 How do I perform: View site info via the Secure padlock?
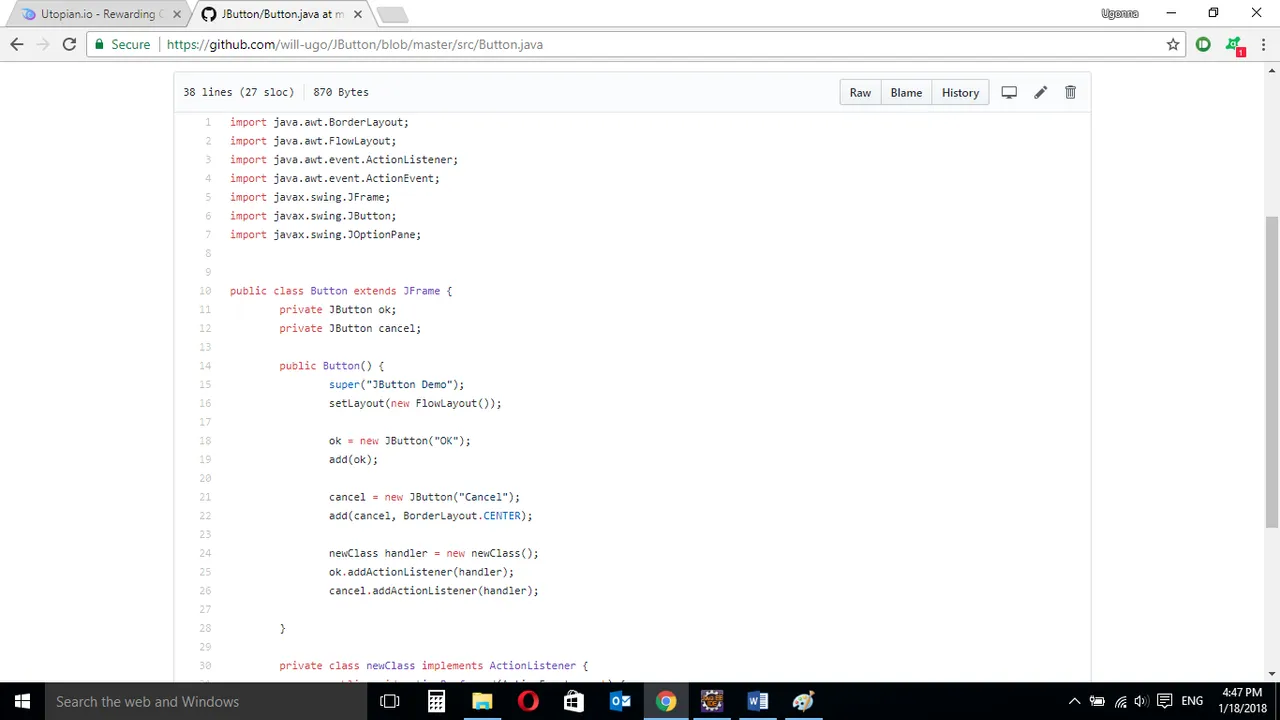tap(122, 44)
